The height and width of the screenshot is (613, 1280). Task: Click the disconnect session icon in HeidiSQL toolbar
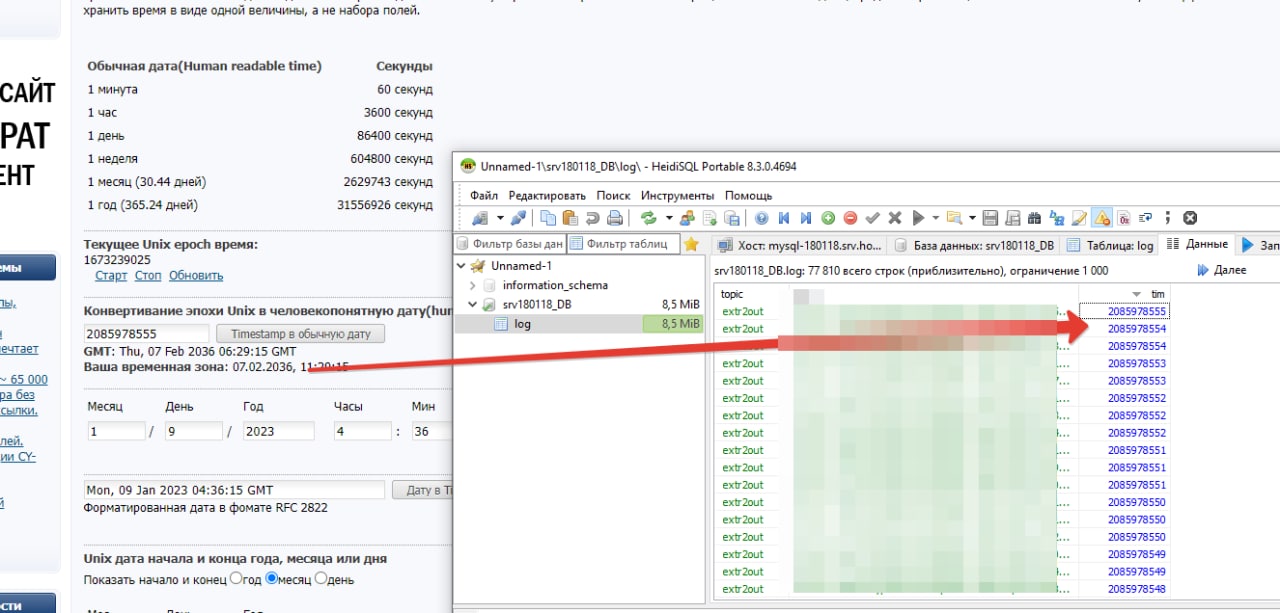(519, 217)
